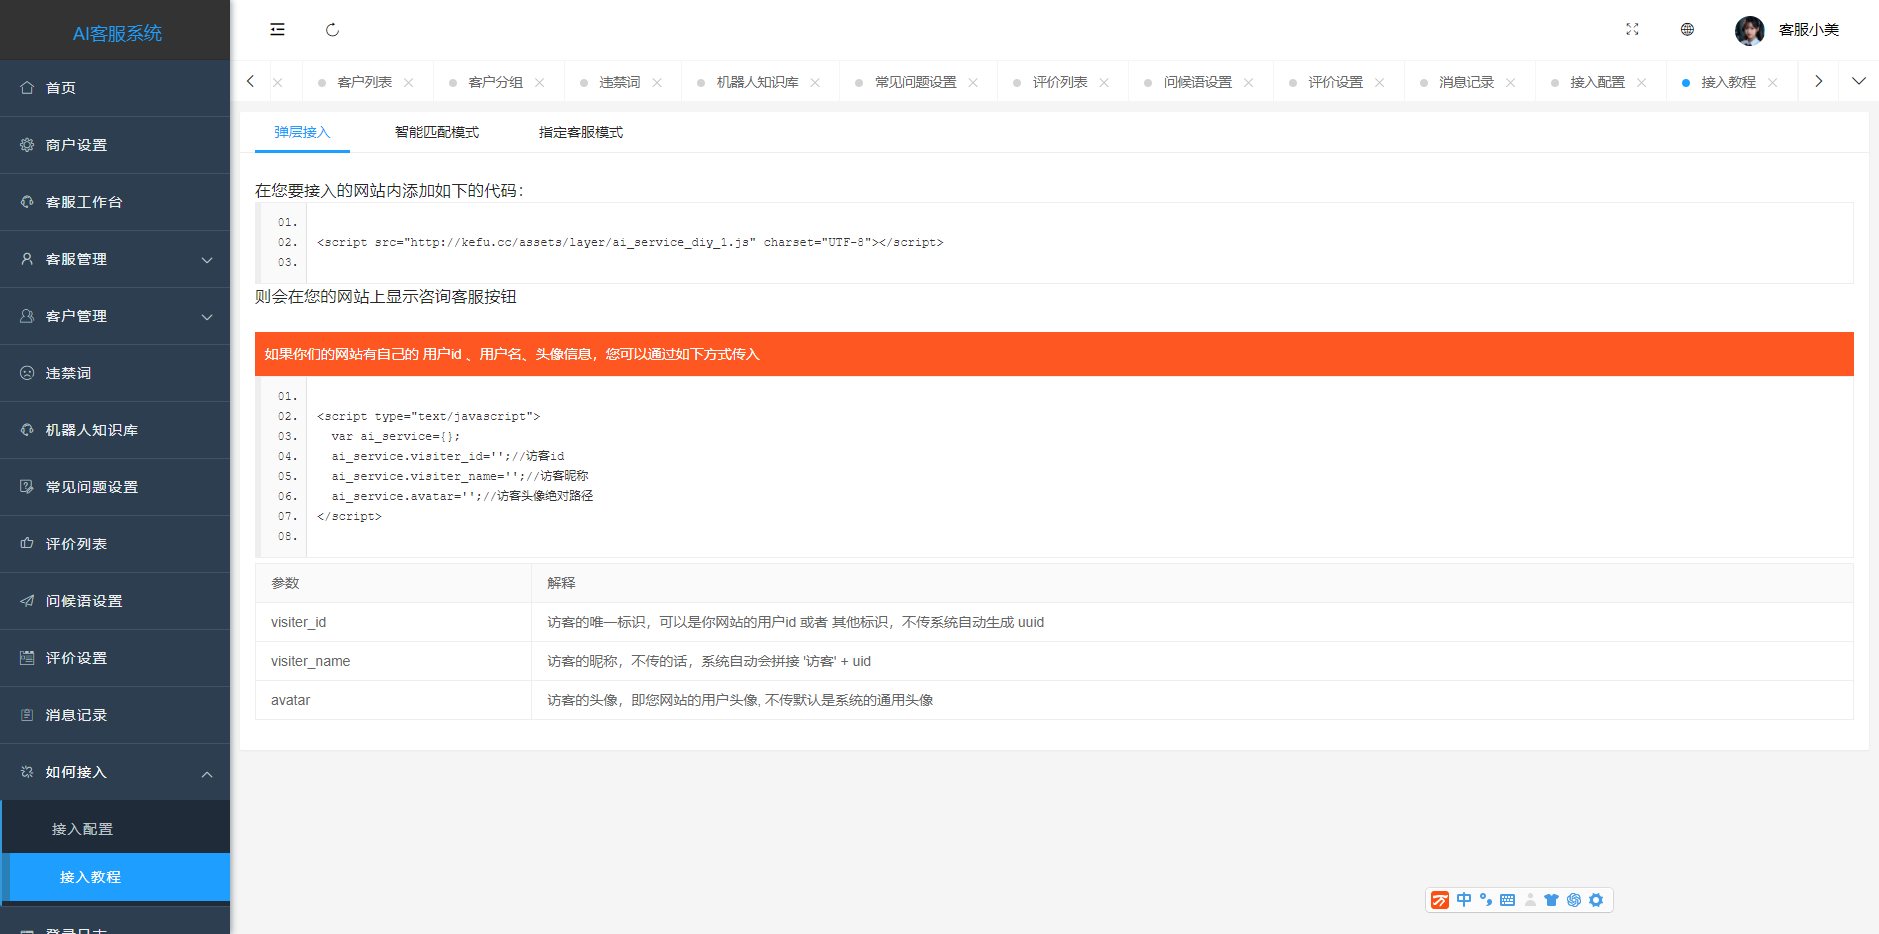Image resolution: width=1879 pixels, height=934 pixels.
Task: Open 消息记录 in the sidebar
Action: pos(79,715)
